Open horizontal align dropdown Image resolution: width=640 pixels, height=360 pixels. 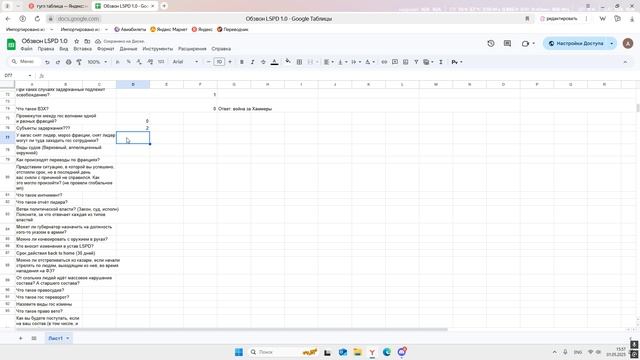point(328,62)
